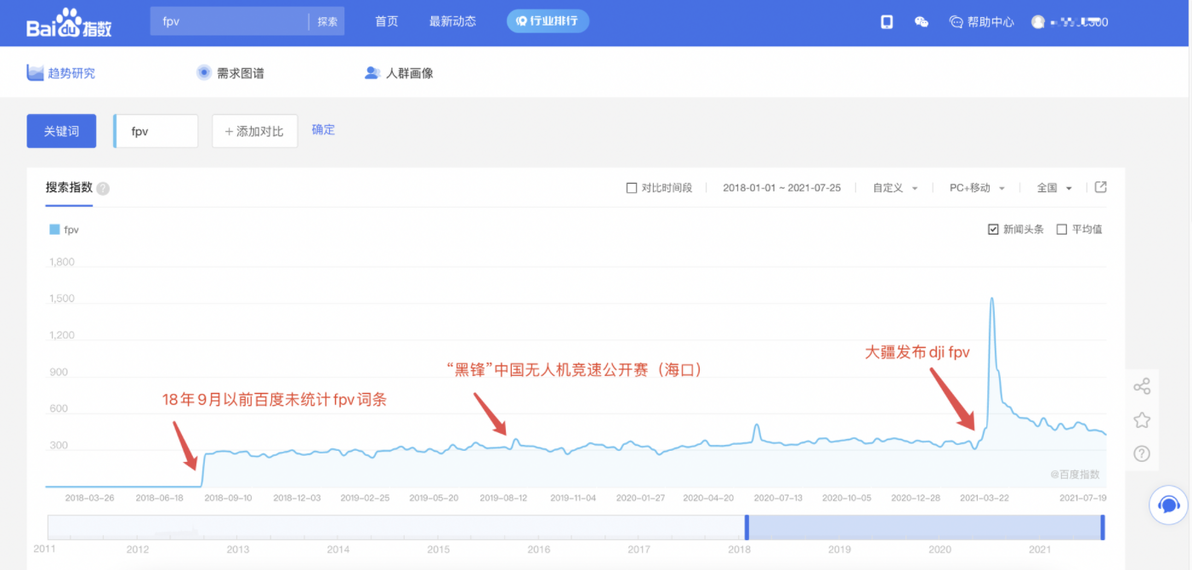Open the share icon beside the chart
Screen dimensions: 1192x570
tap(1141, 386)
